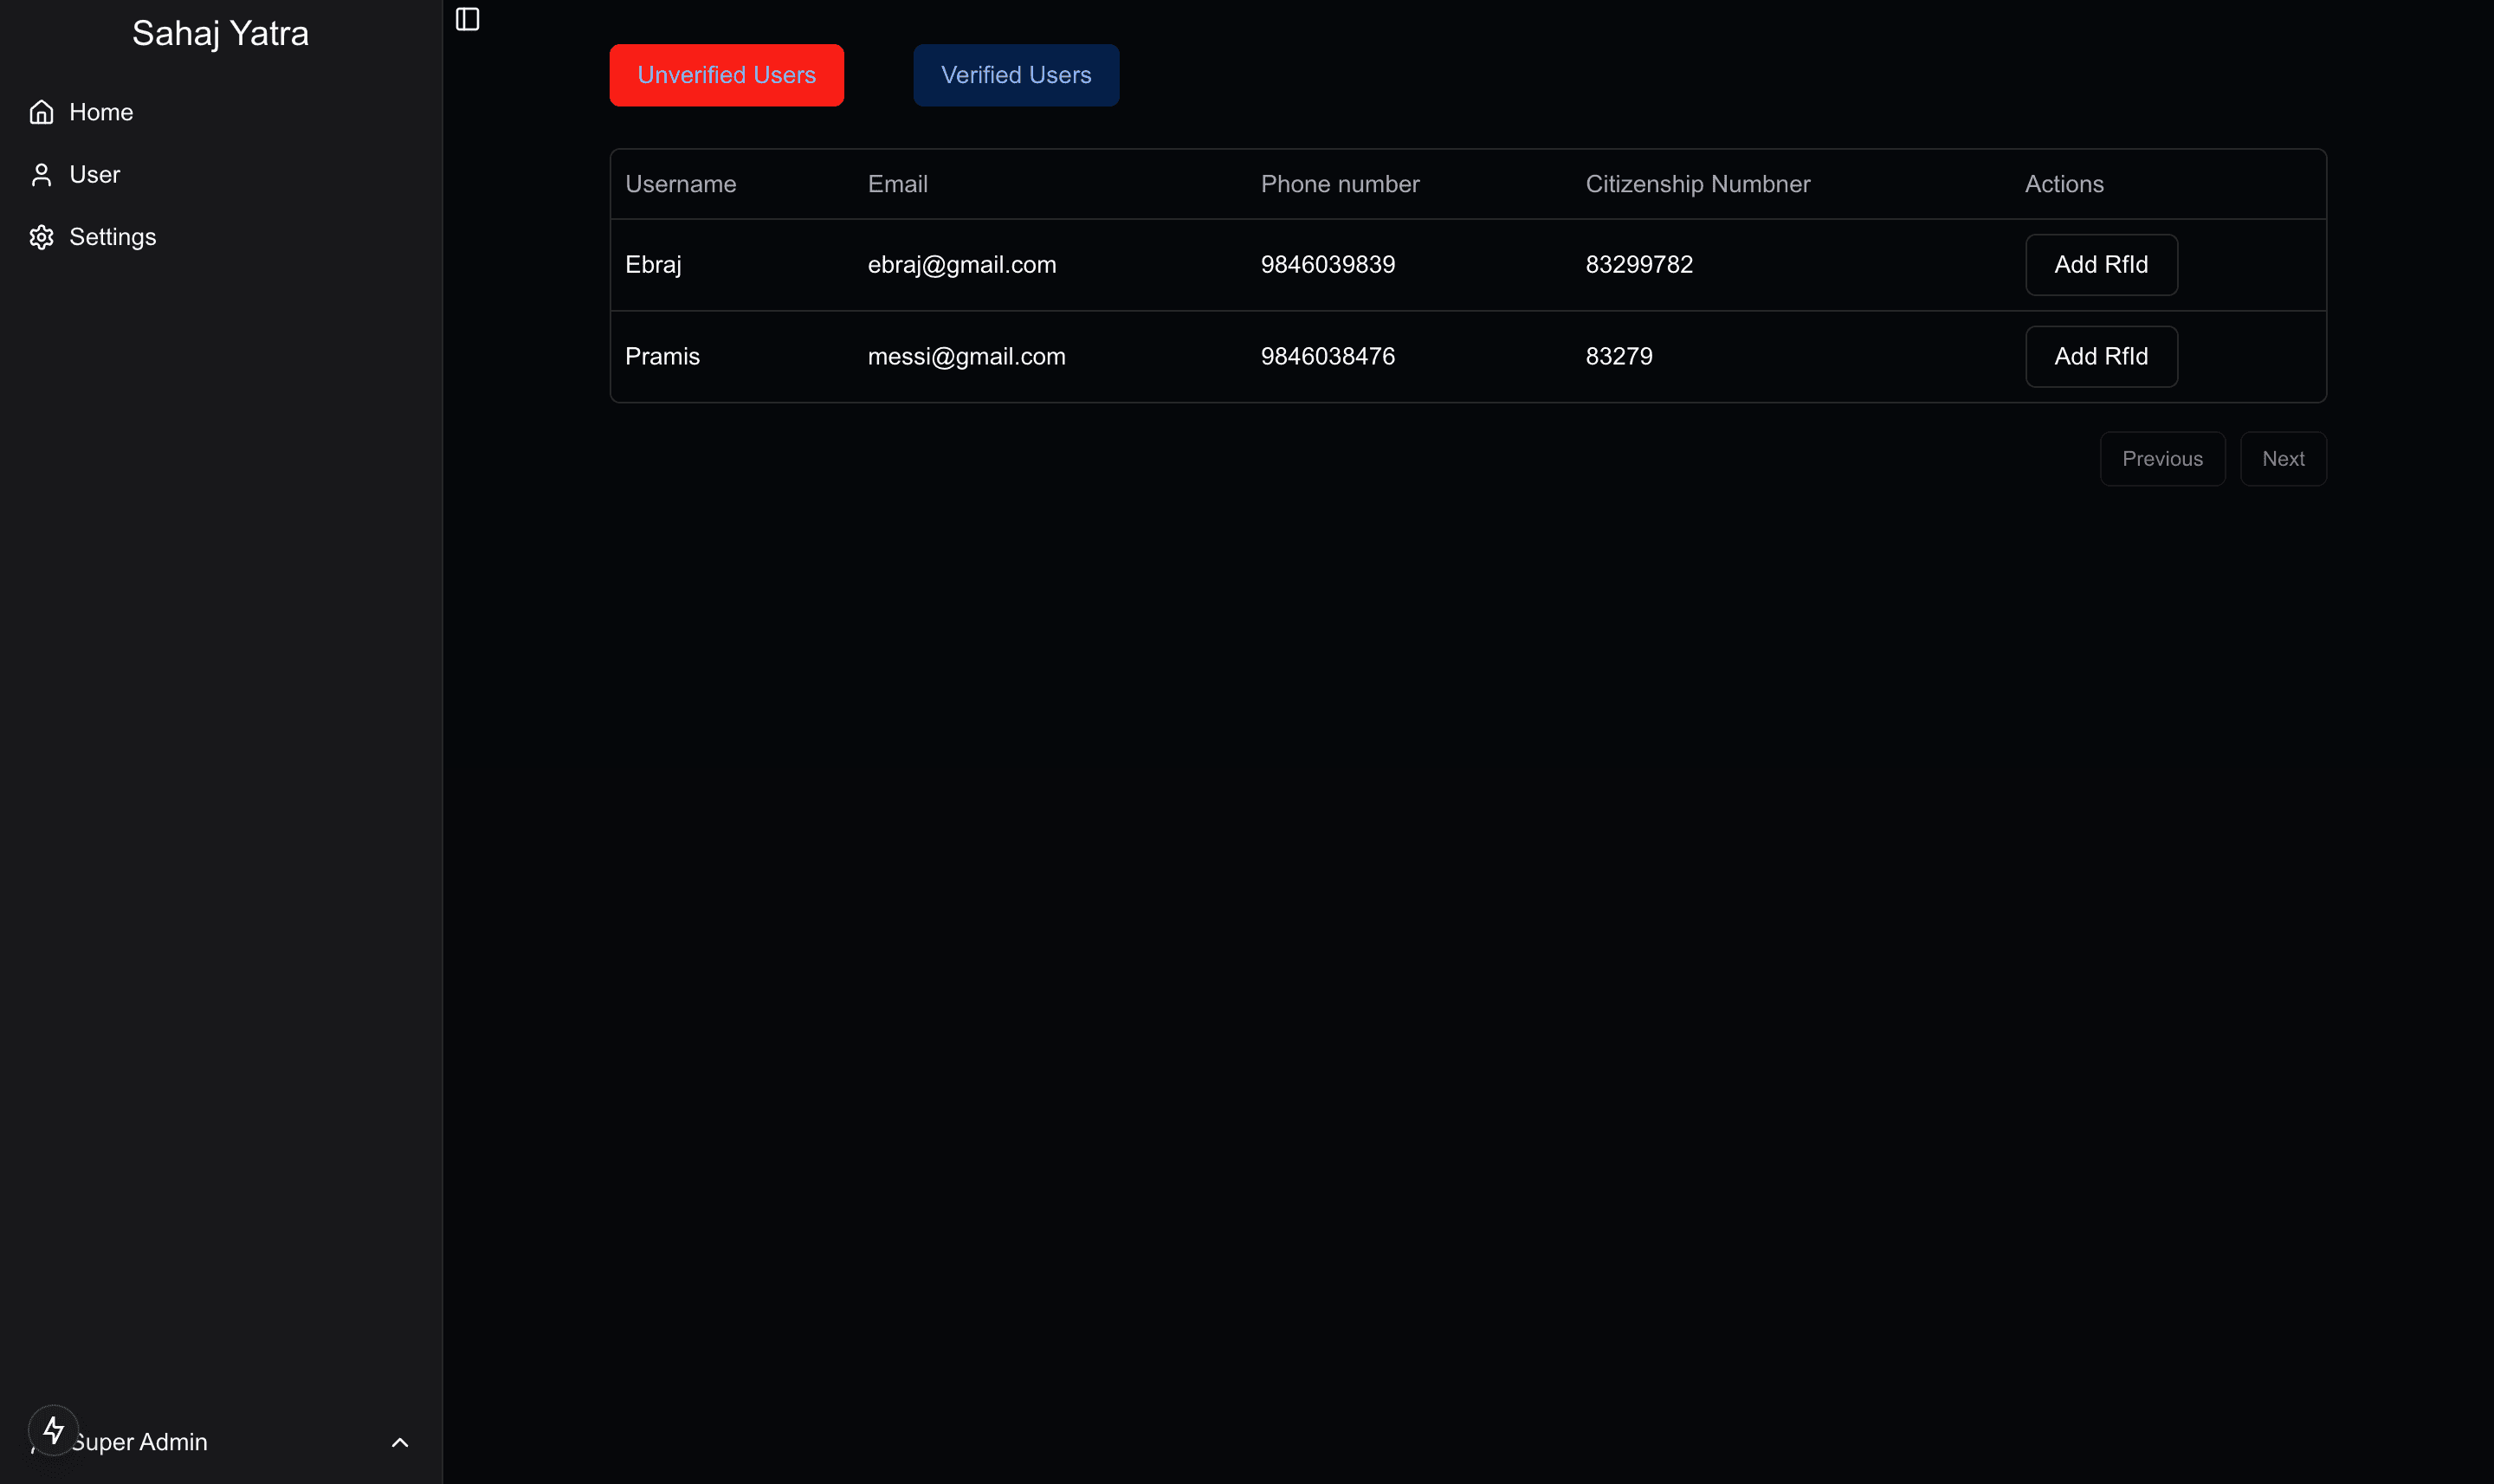Click the messi@gmail.com email cell
The image size is (2494, 1484).
click(x=967, y=357)
